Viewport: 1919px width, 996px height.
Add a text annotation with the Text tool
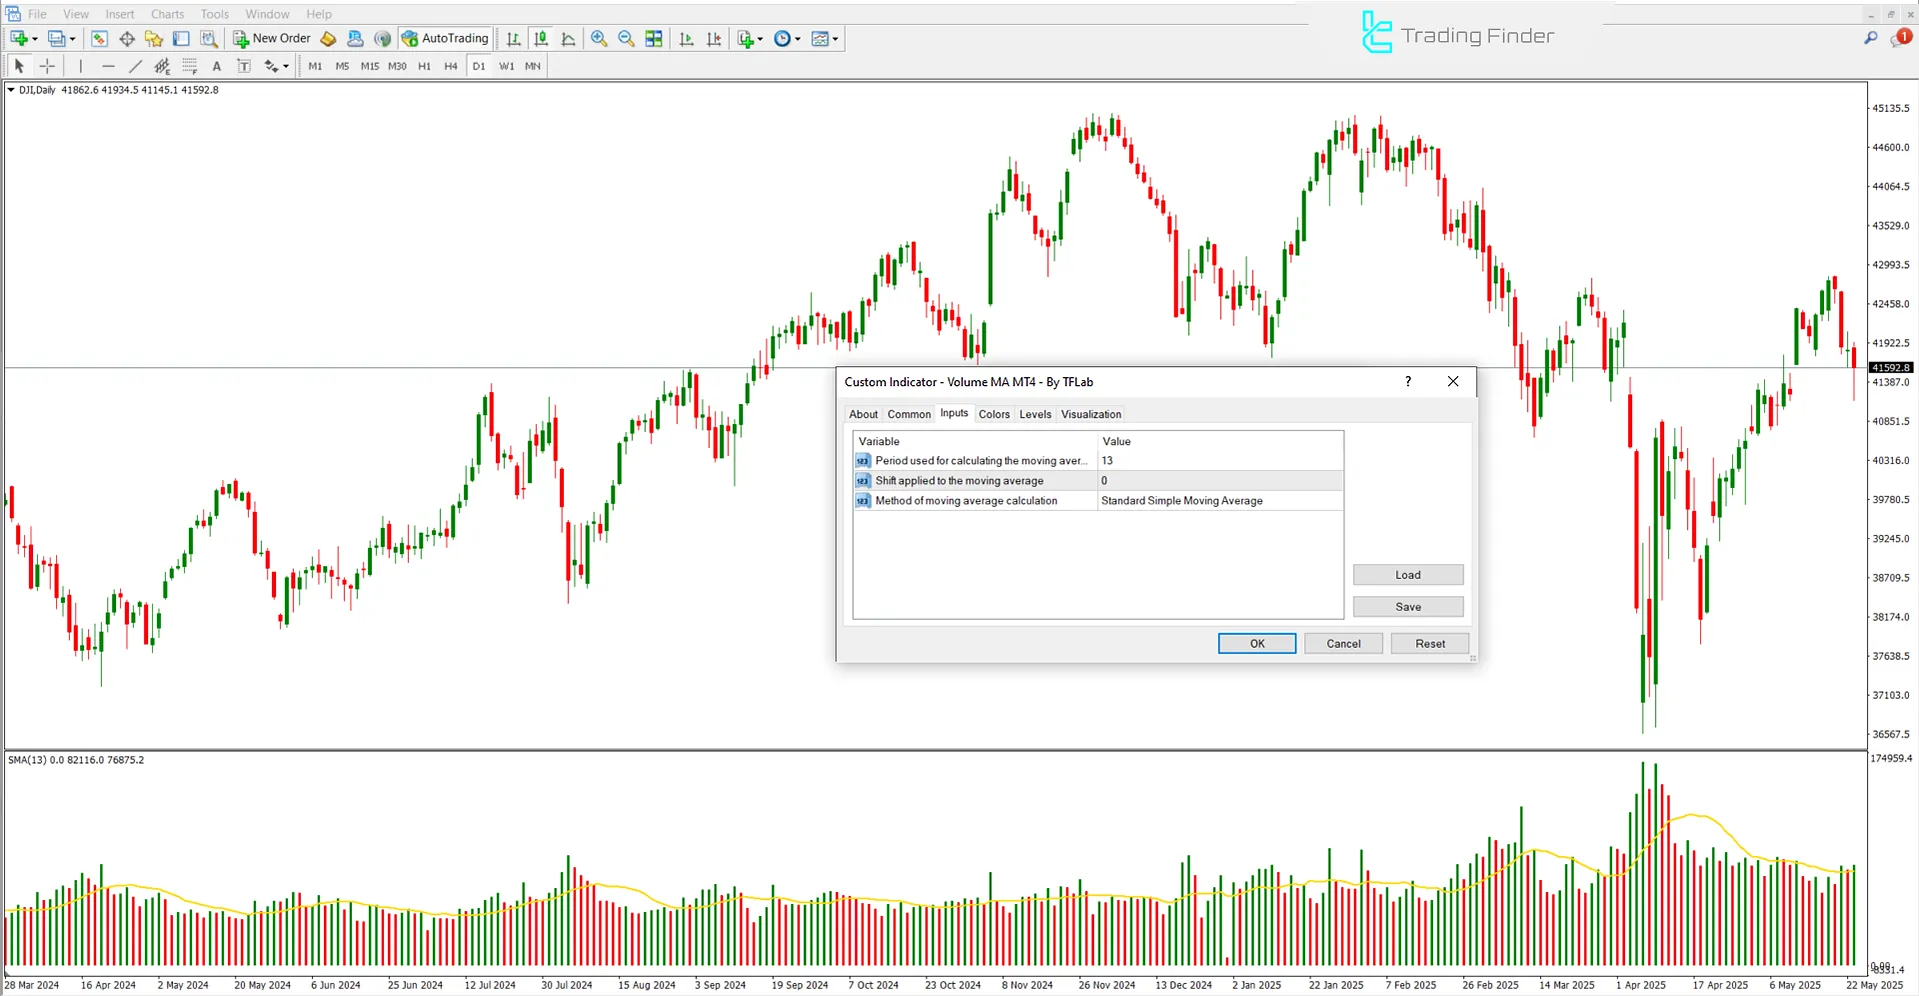click(217, 65)
